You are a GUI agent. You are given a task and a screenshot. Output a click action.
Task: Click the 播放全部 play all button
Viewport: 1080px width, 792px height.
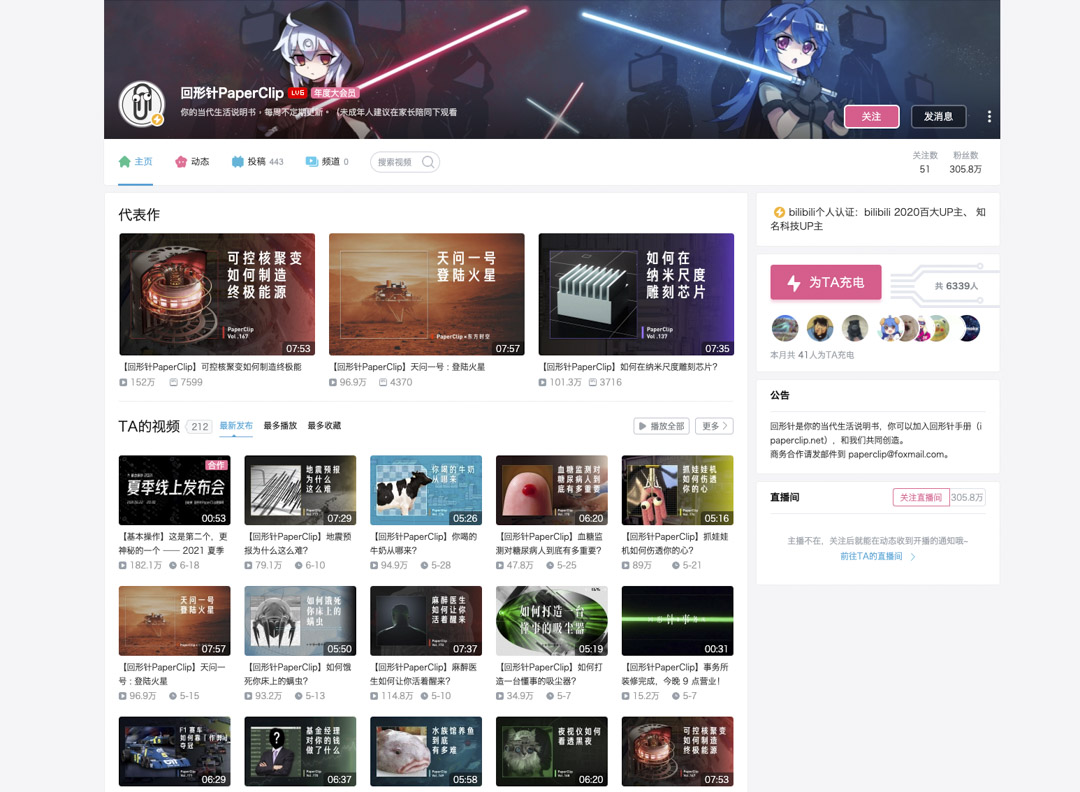pyautogui.click(x=661, y=426)
